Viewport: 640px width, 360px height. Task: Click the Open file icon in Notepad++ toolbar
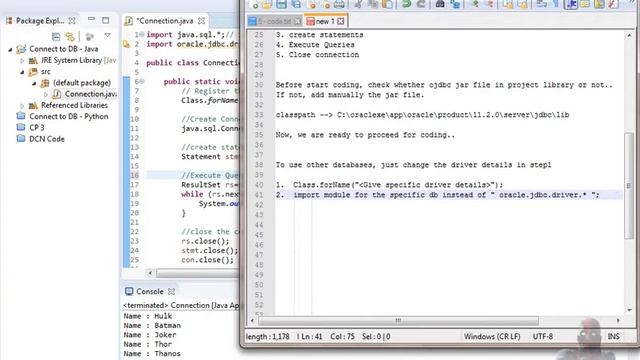(x=267, y=4)
